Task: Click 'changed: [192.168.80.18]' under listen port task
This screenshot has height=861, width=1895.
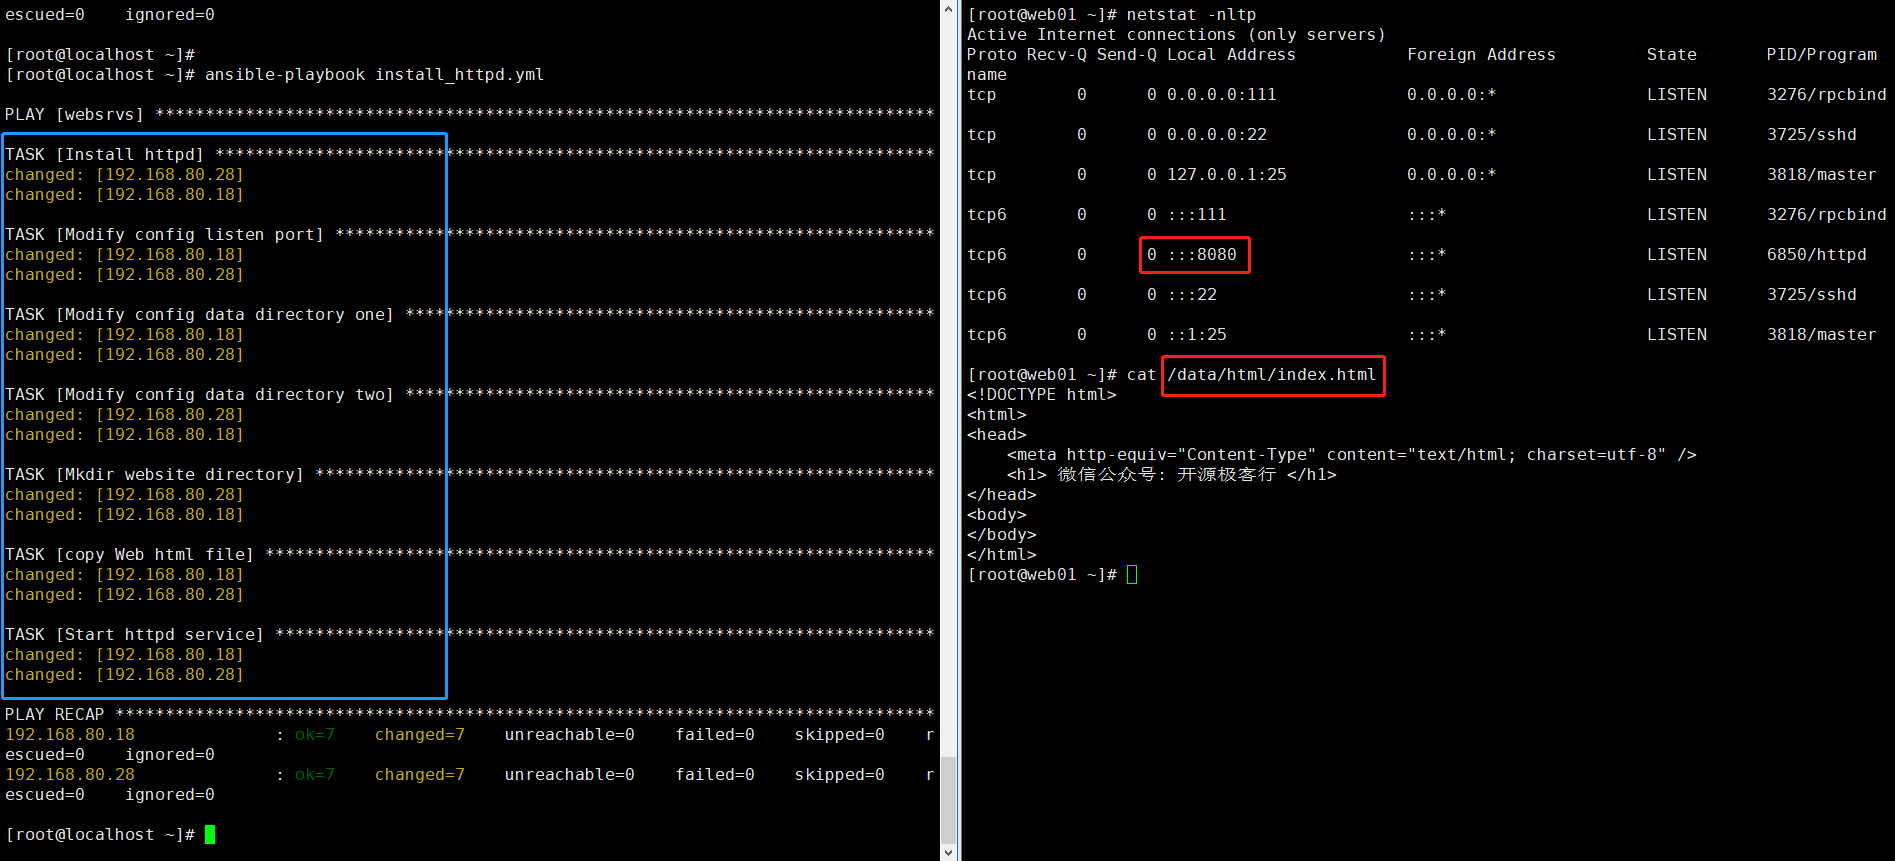Action: pyautogui.click(x=124, y=255)
